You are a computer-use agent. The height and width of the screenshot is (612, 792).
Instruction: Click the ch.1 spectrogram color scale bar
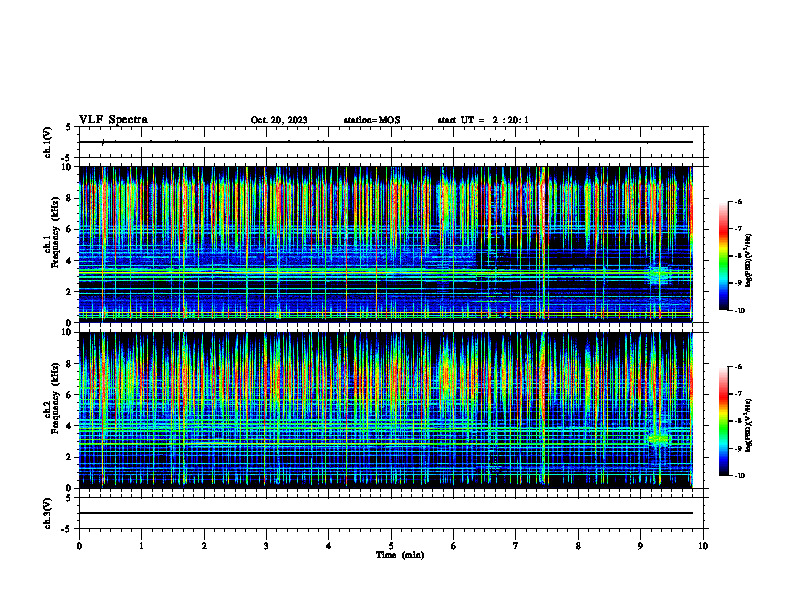click(723, 256)
